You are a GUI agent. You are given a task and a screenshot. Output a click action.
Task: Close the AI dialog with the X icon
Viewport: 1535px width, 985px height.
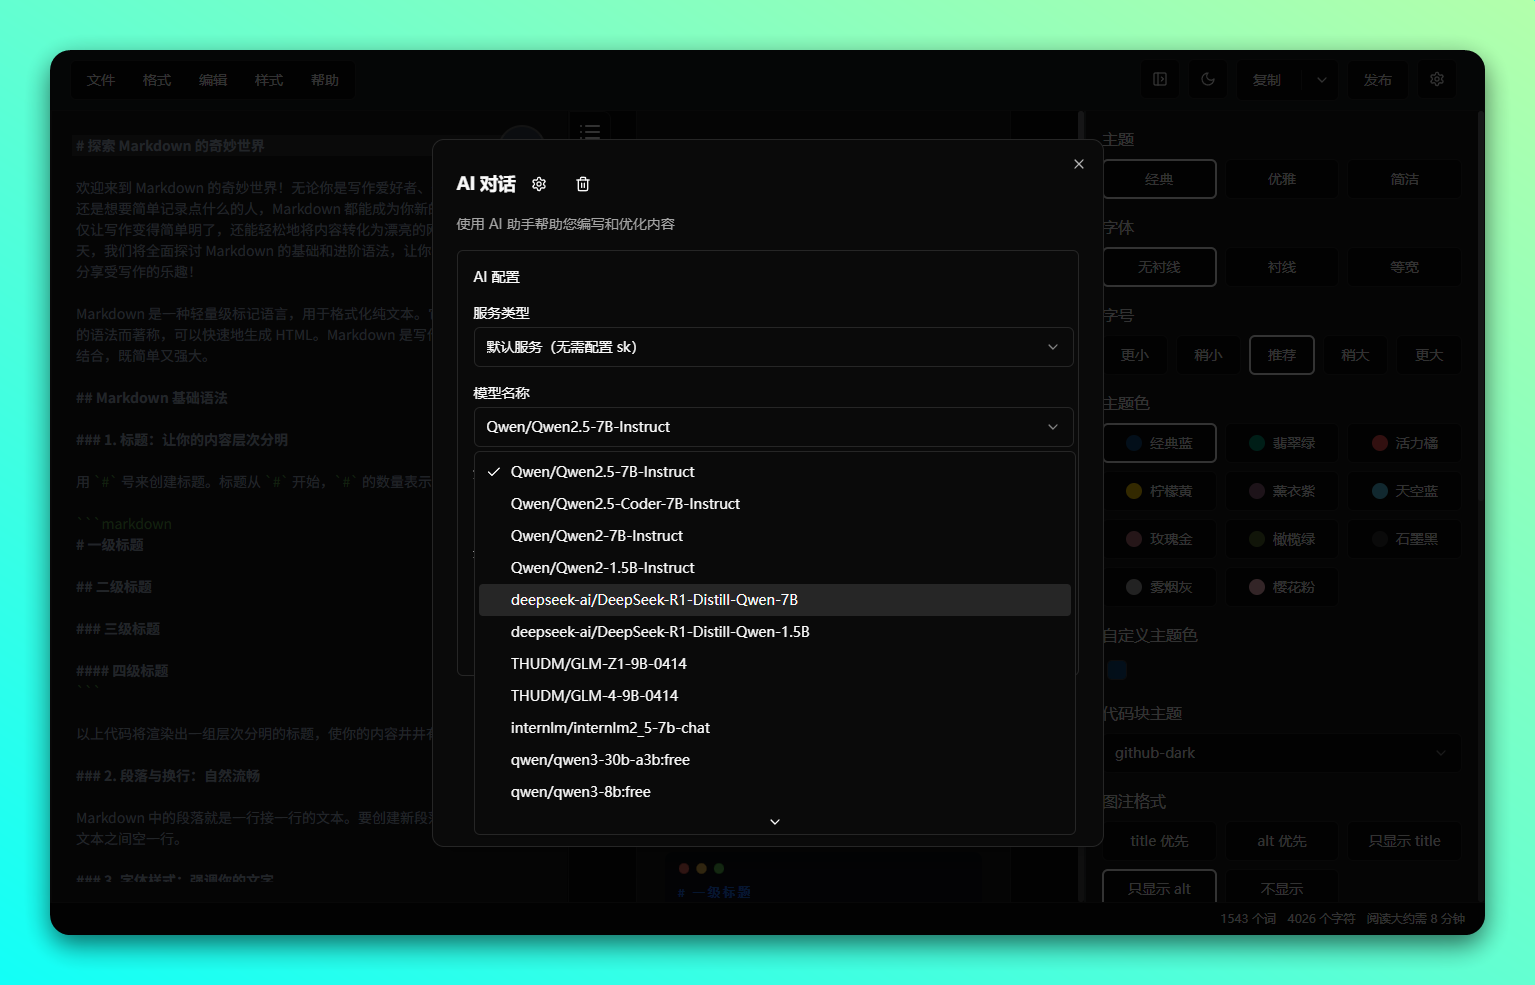coord(1079,164)
